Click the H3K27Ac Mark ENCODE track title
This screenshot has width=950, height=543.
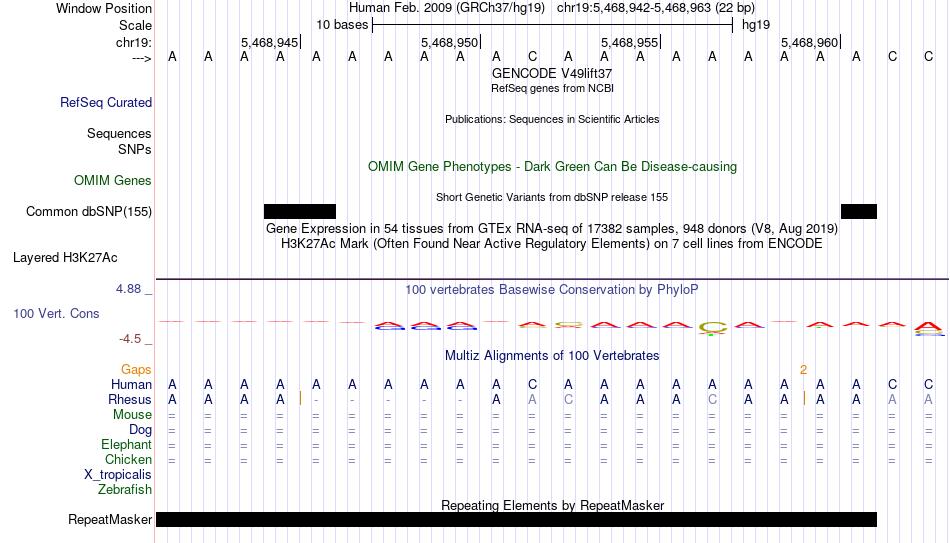pyautogui.click(x=552, y=244)
